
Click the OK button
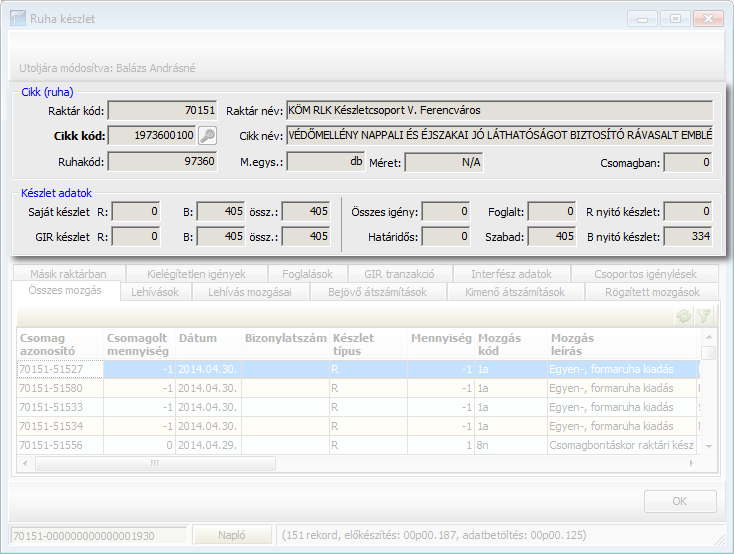pos(680,501)
